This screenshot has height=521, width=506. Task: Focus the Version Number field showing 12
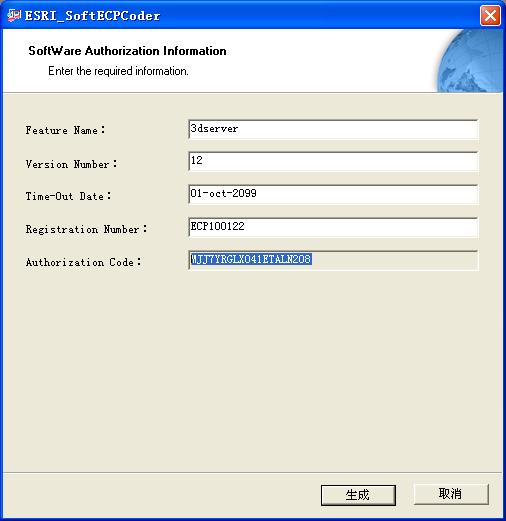click(333, 161)
